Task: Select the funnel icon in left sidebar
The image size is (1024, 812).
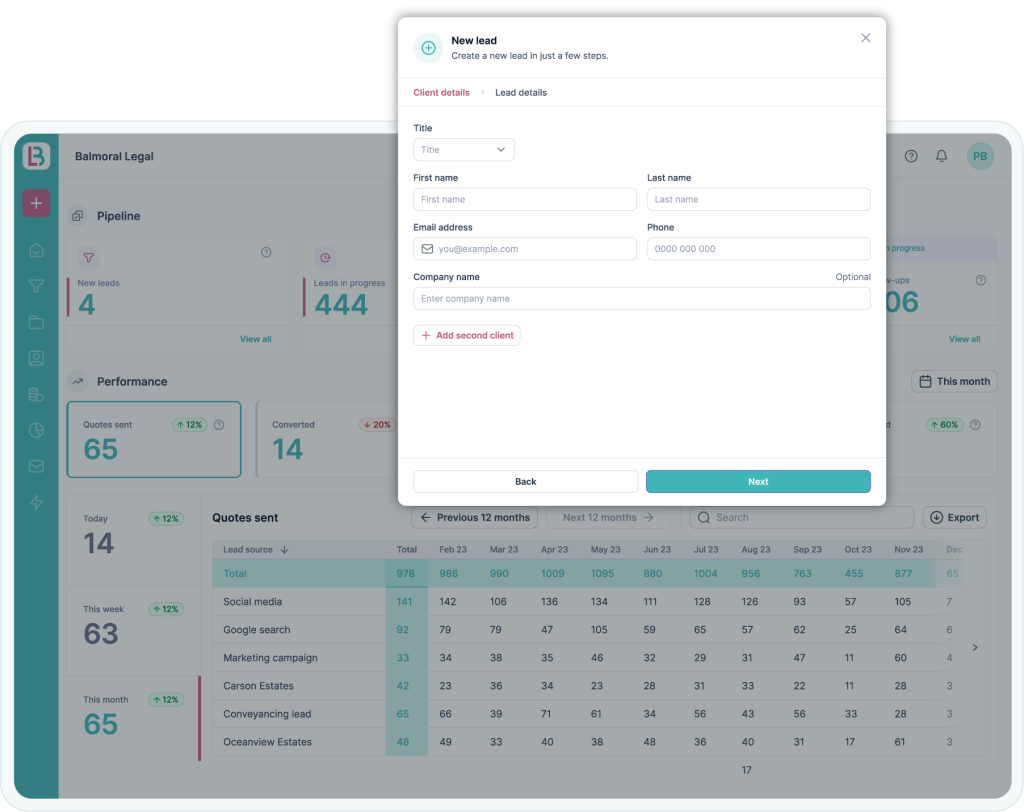Action: click(36, 286)
